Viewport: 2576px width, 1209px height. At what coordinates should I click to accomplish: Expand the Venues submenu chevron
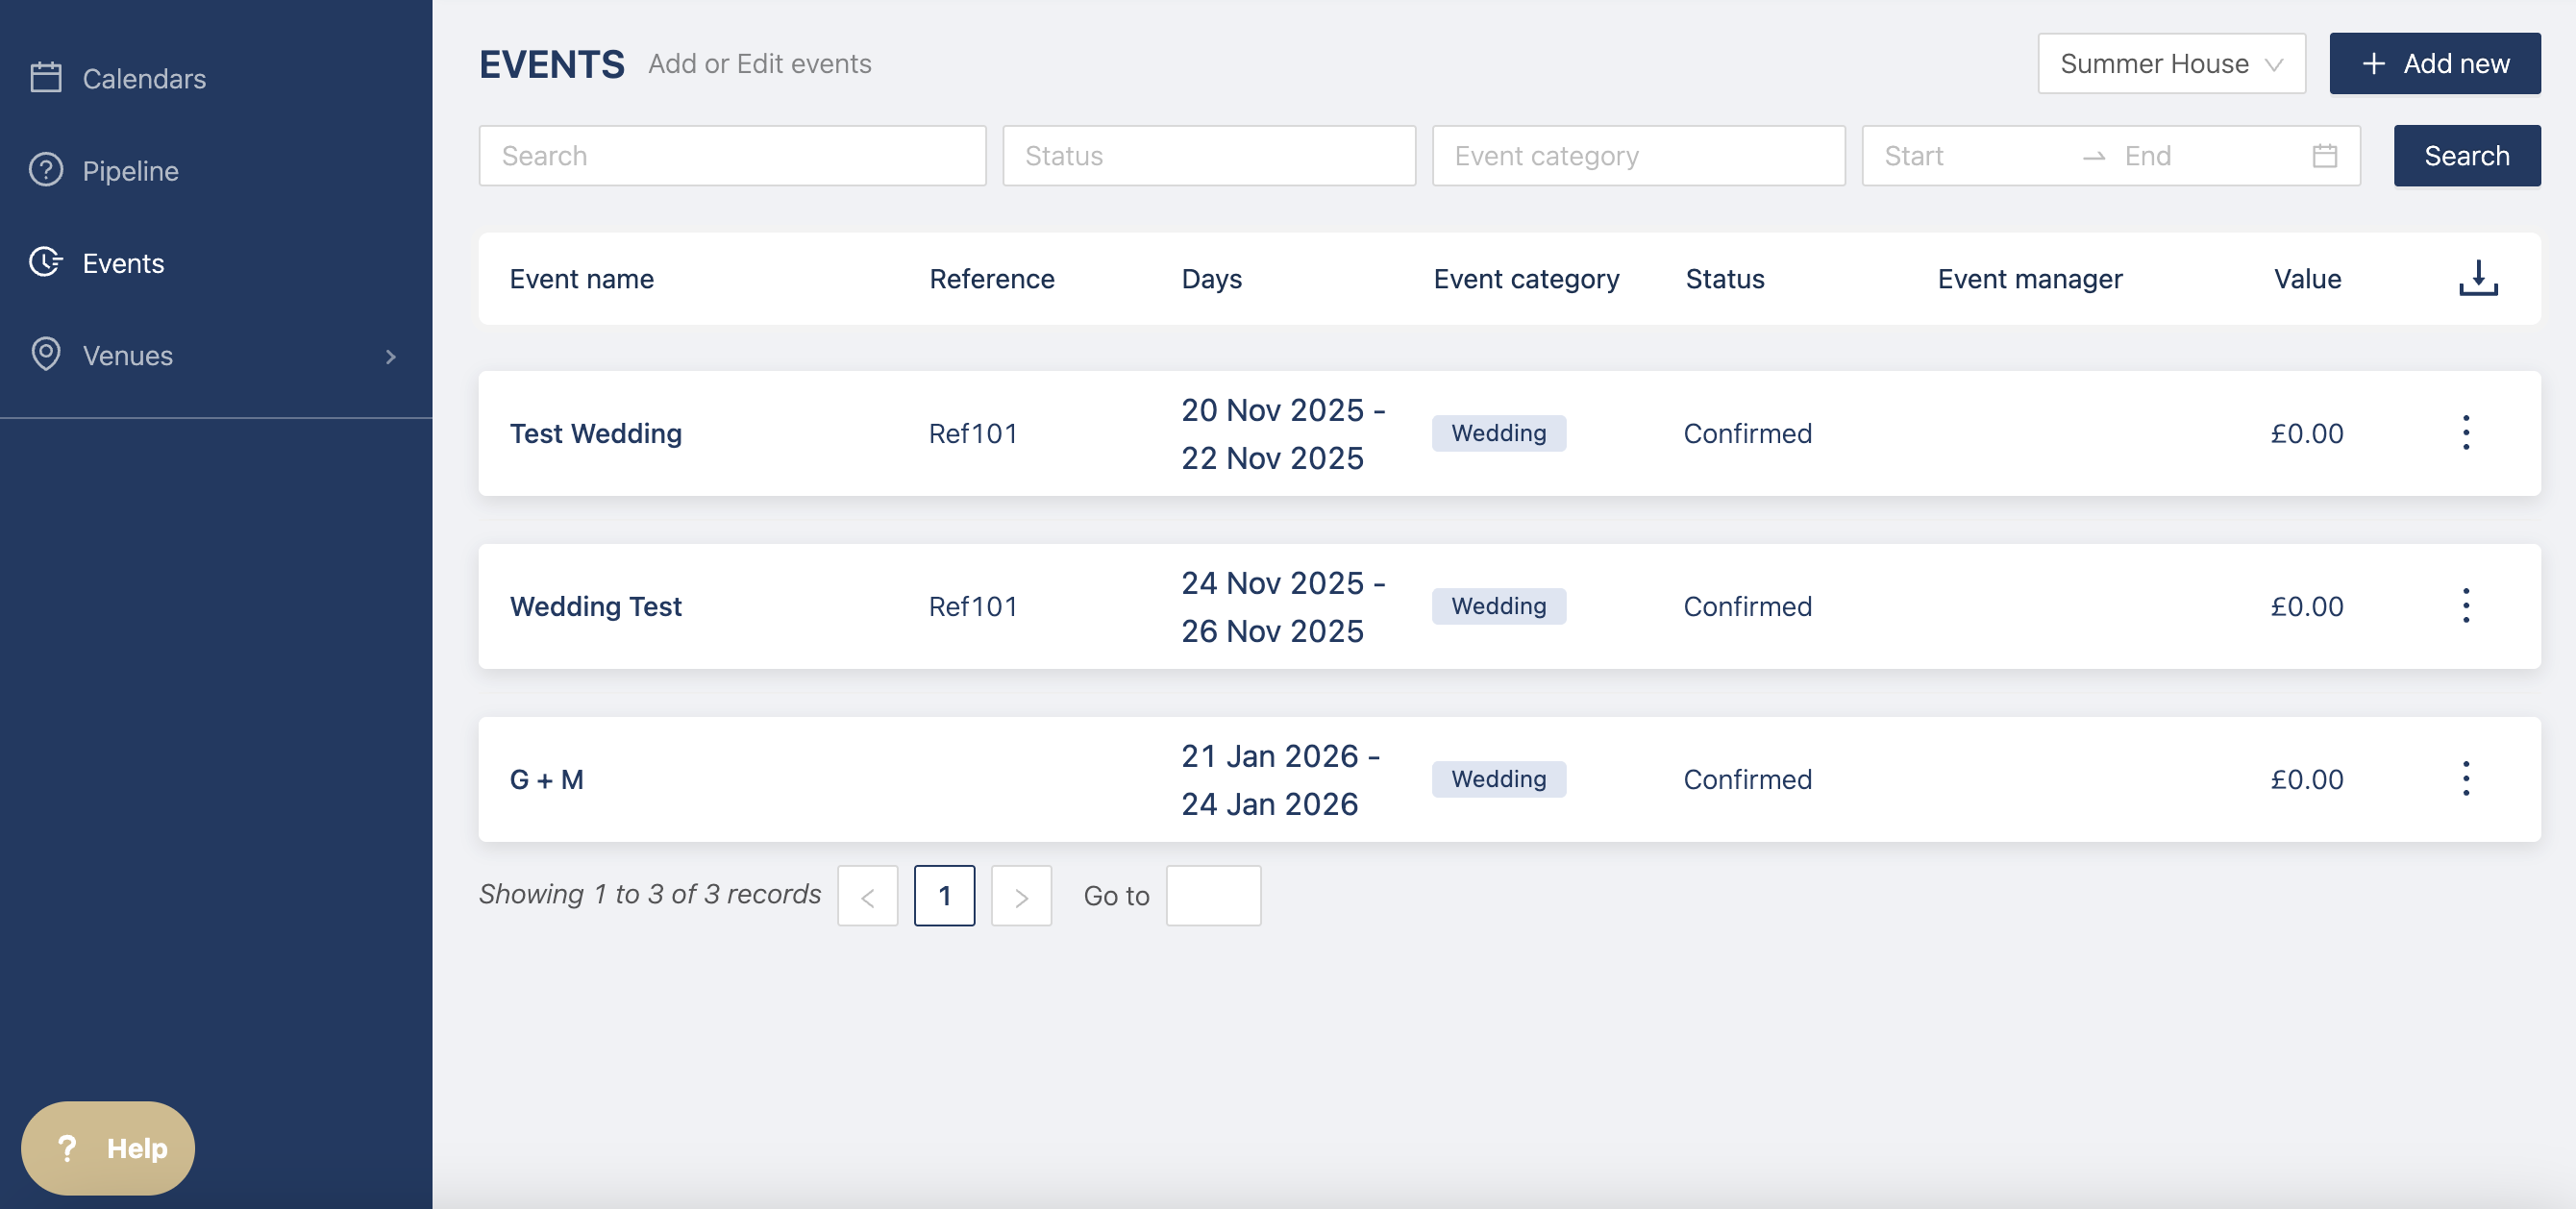[x=390, y=356]
